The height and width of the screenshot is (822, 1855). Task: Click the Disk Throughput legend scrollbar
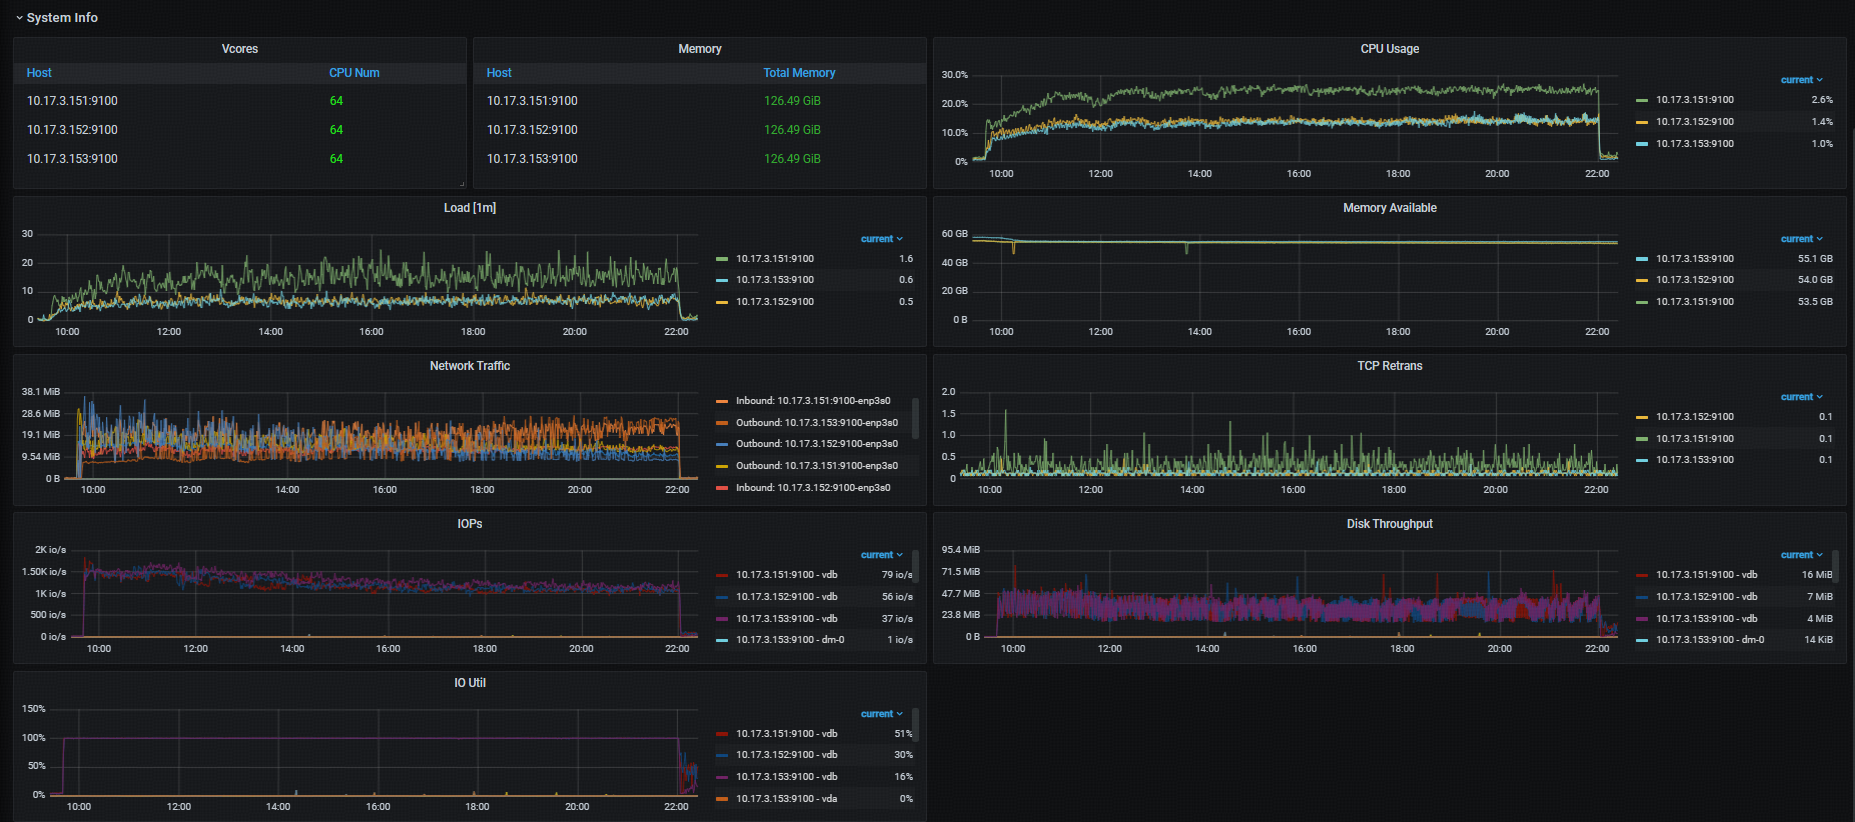click(1835, 566)
